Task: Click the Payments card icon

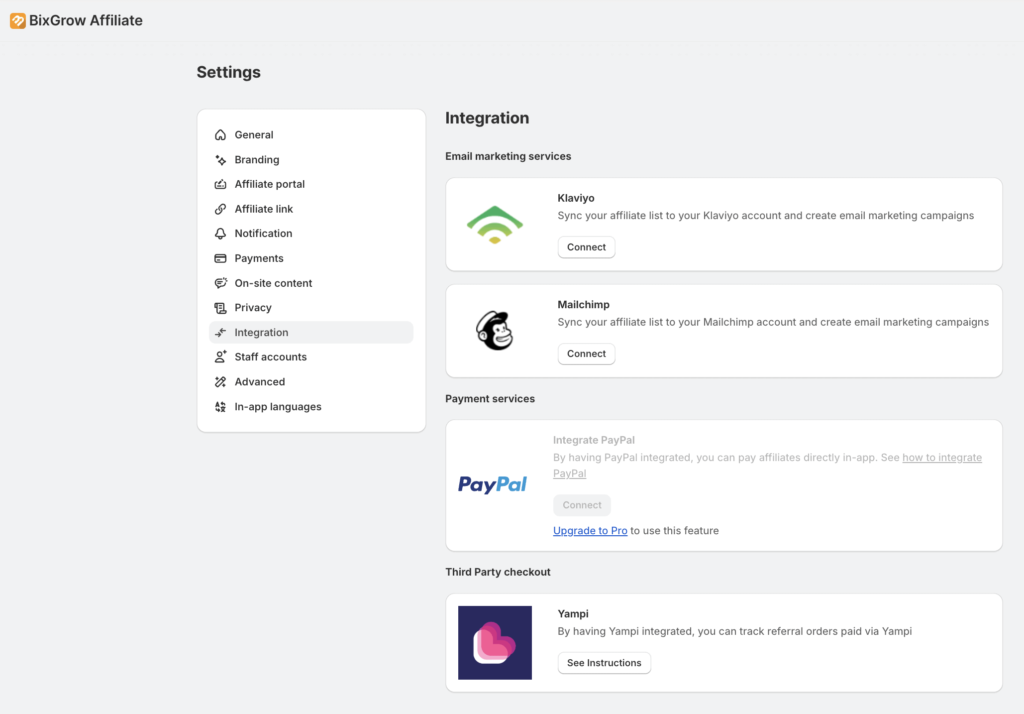Action: (x=221, y=258)
